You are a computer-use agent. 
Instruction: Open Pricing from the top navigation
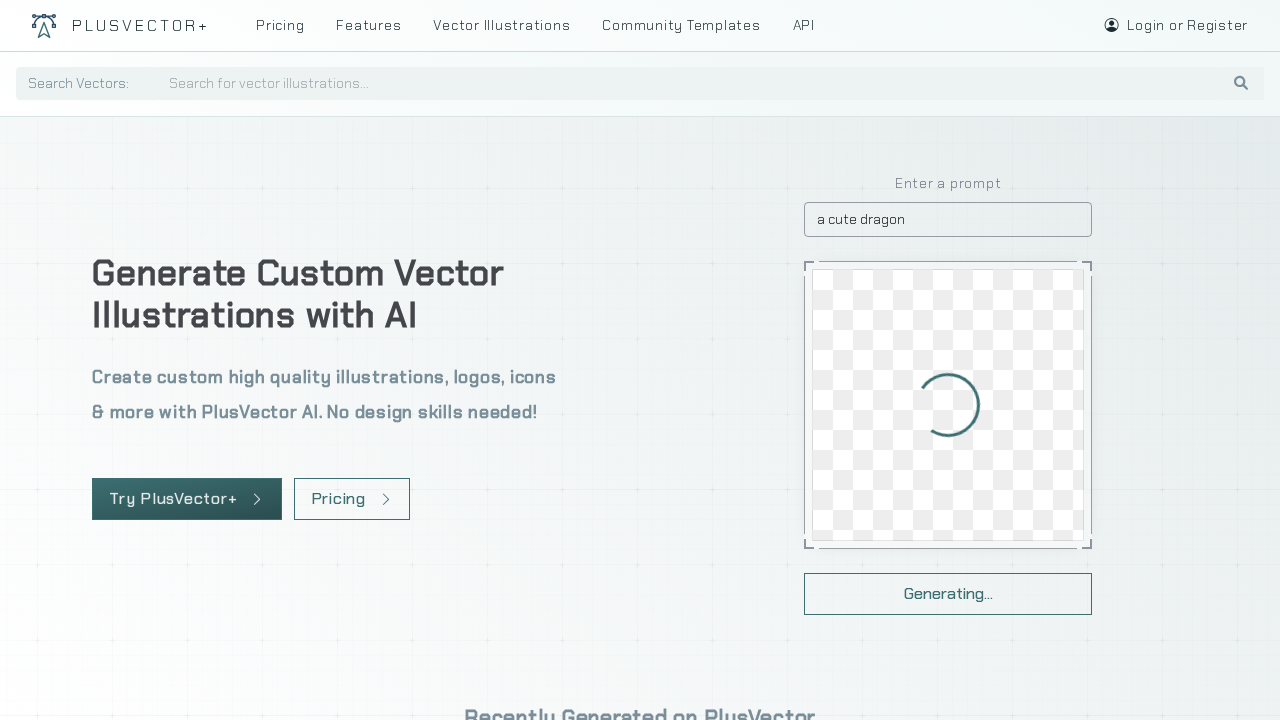(280, 26)
